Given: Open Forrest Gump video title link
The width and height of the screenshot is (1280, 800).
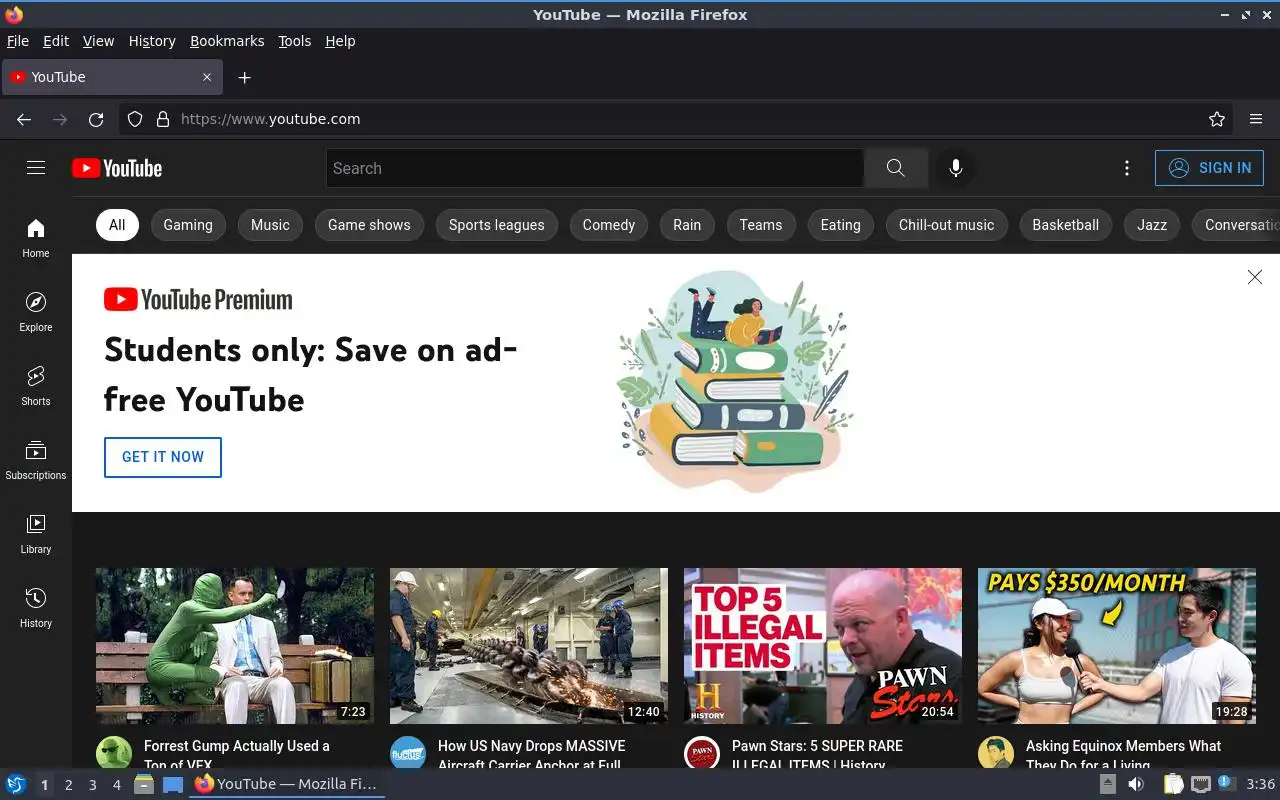Looking at the screenshot, I should [237, 754].
